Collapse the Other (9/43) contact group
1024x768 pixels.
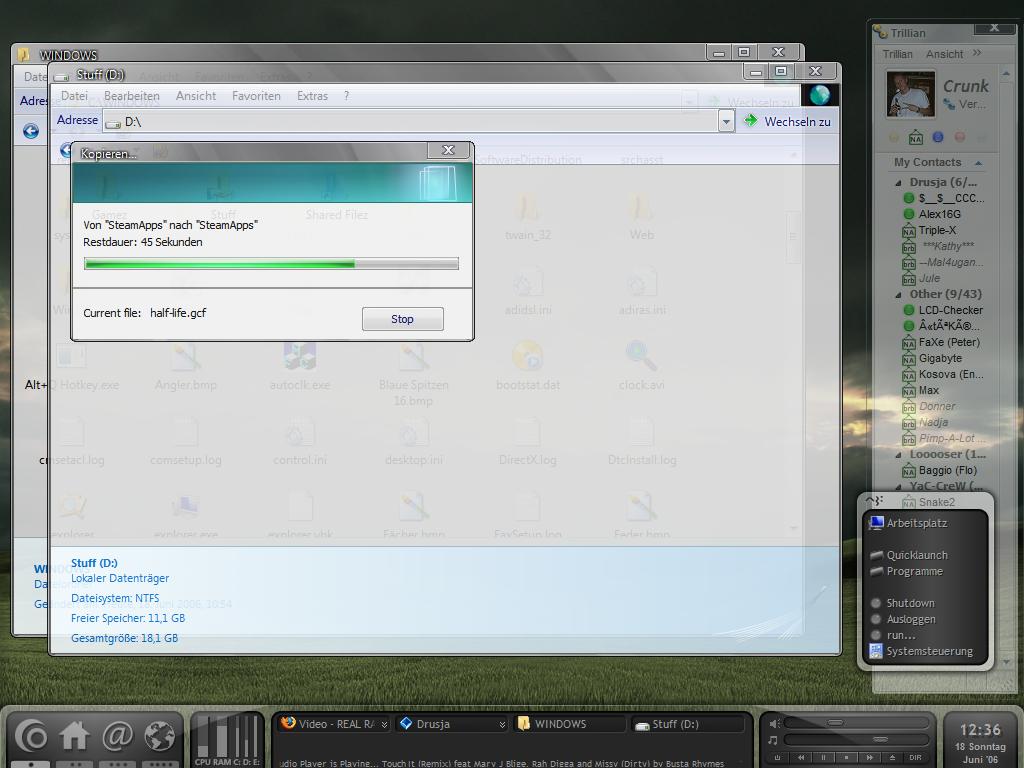[x=899, y=295]
